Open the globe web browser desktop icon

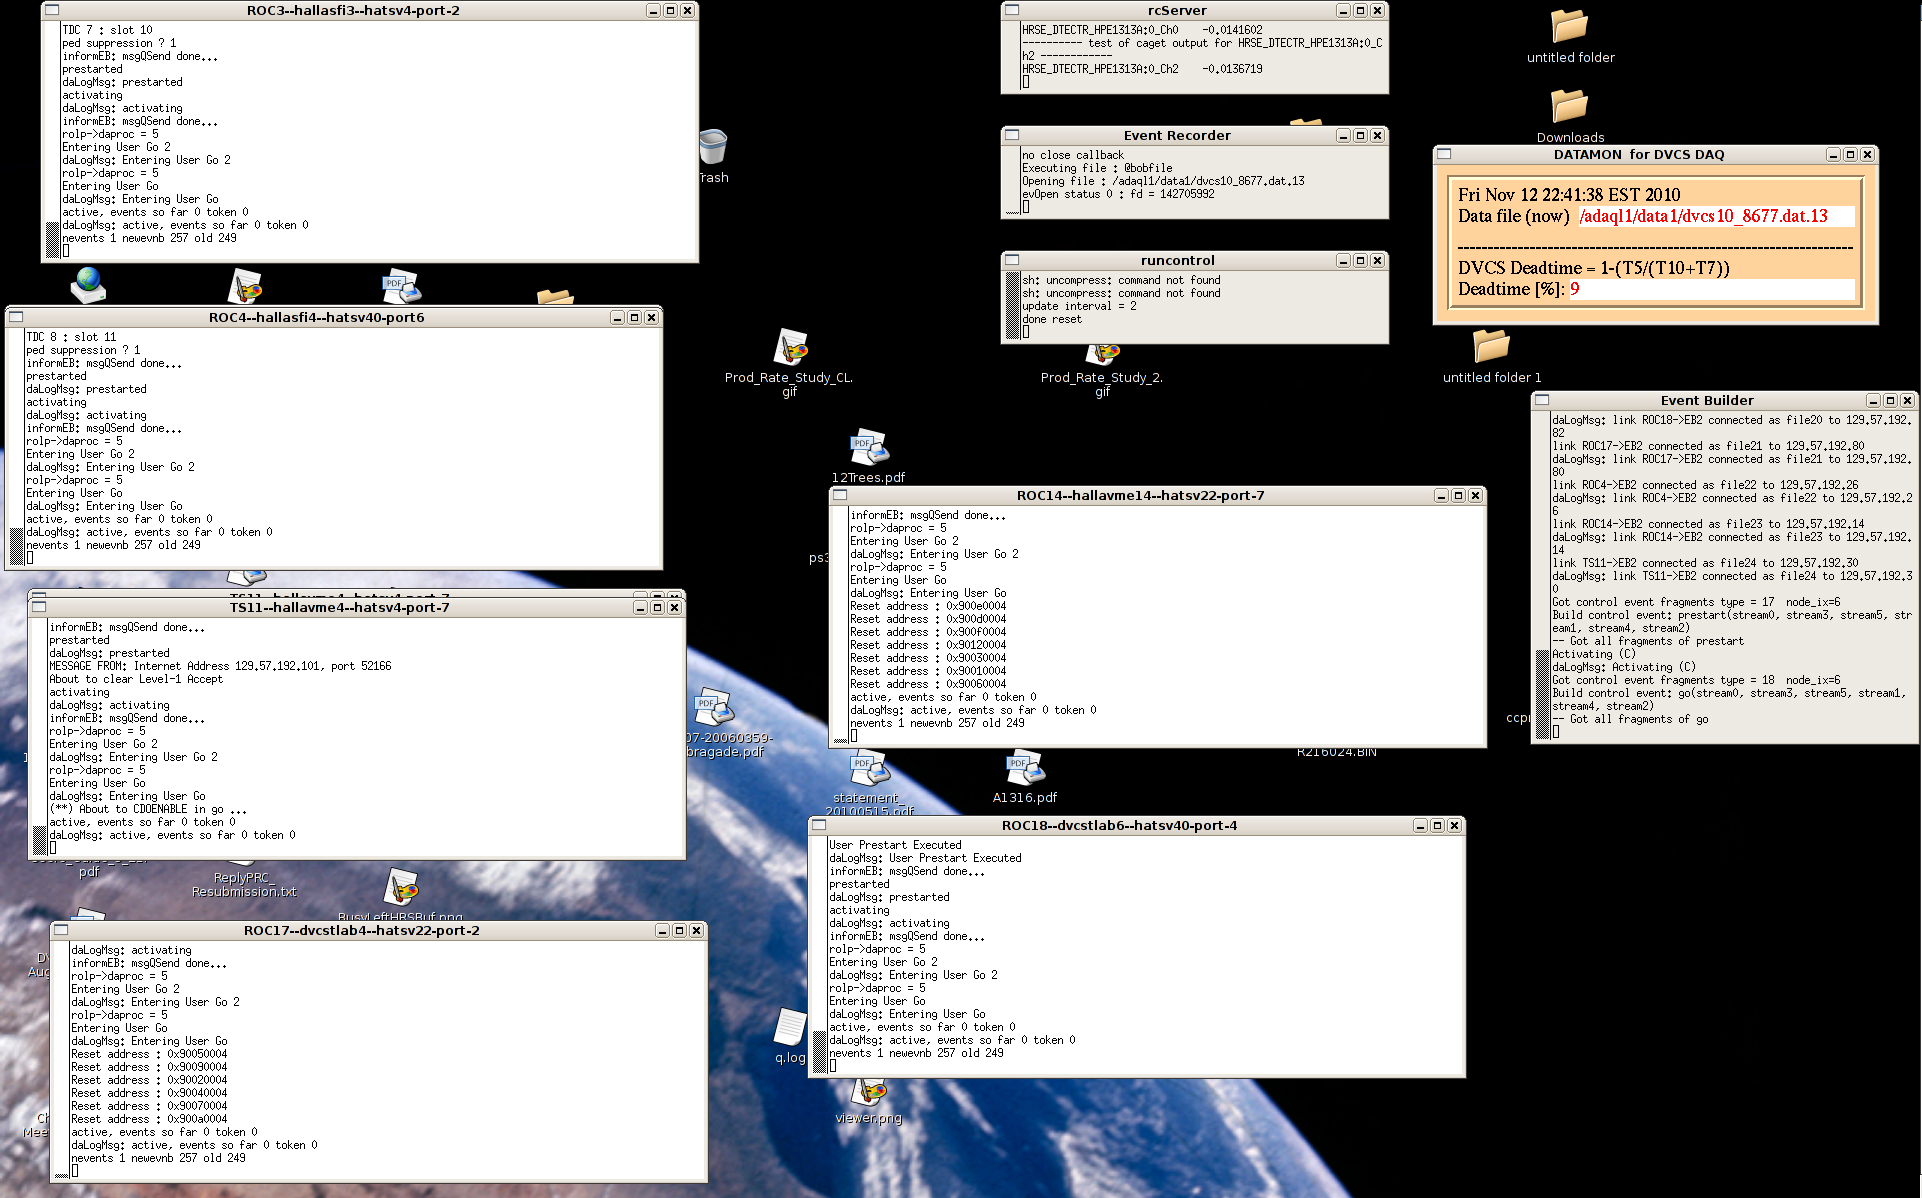point(88,285)
